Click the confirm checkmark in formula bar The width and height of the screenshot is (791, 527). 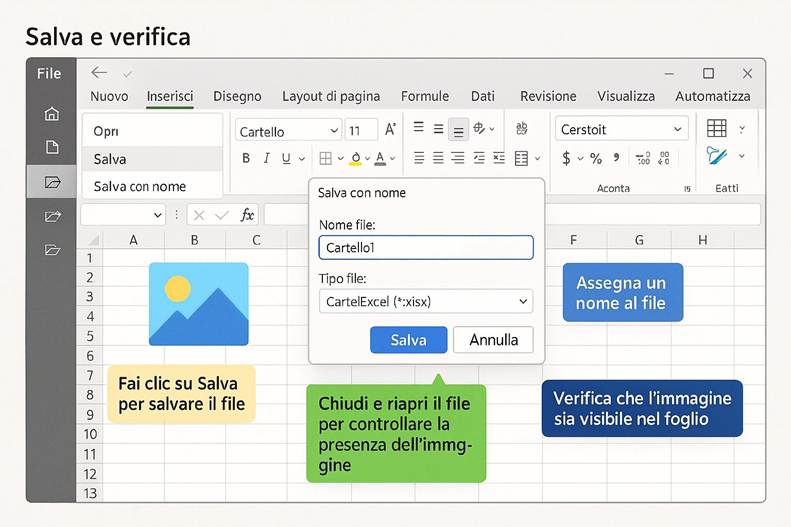click(221, 215)
